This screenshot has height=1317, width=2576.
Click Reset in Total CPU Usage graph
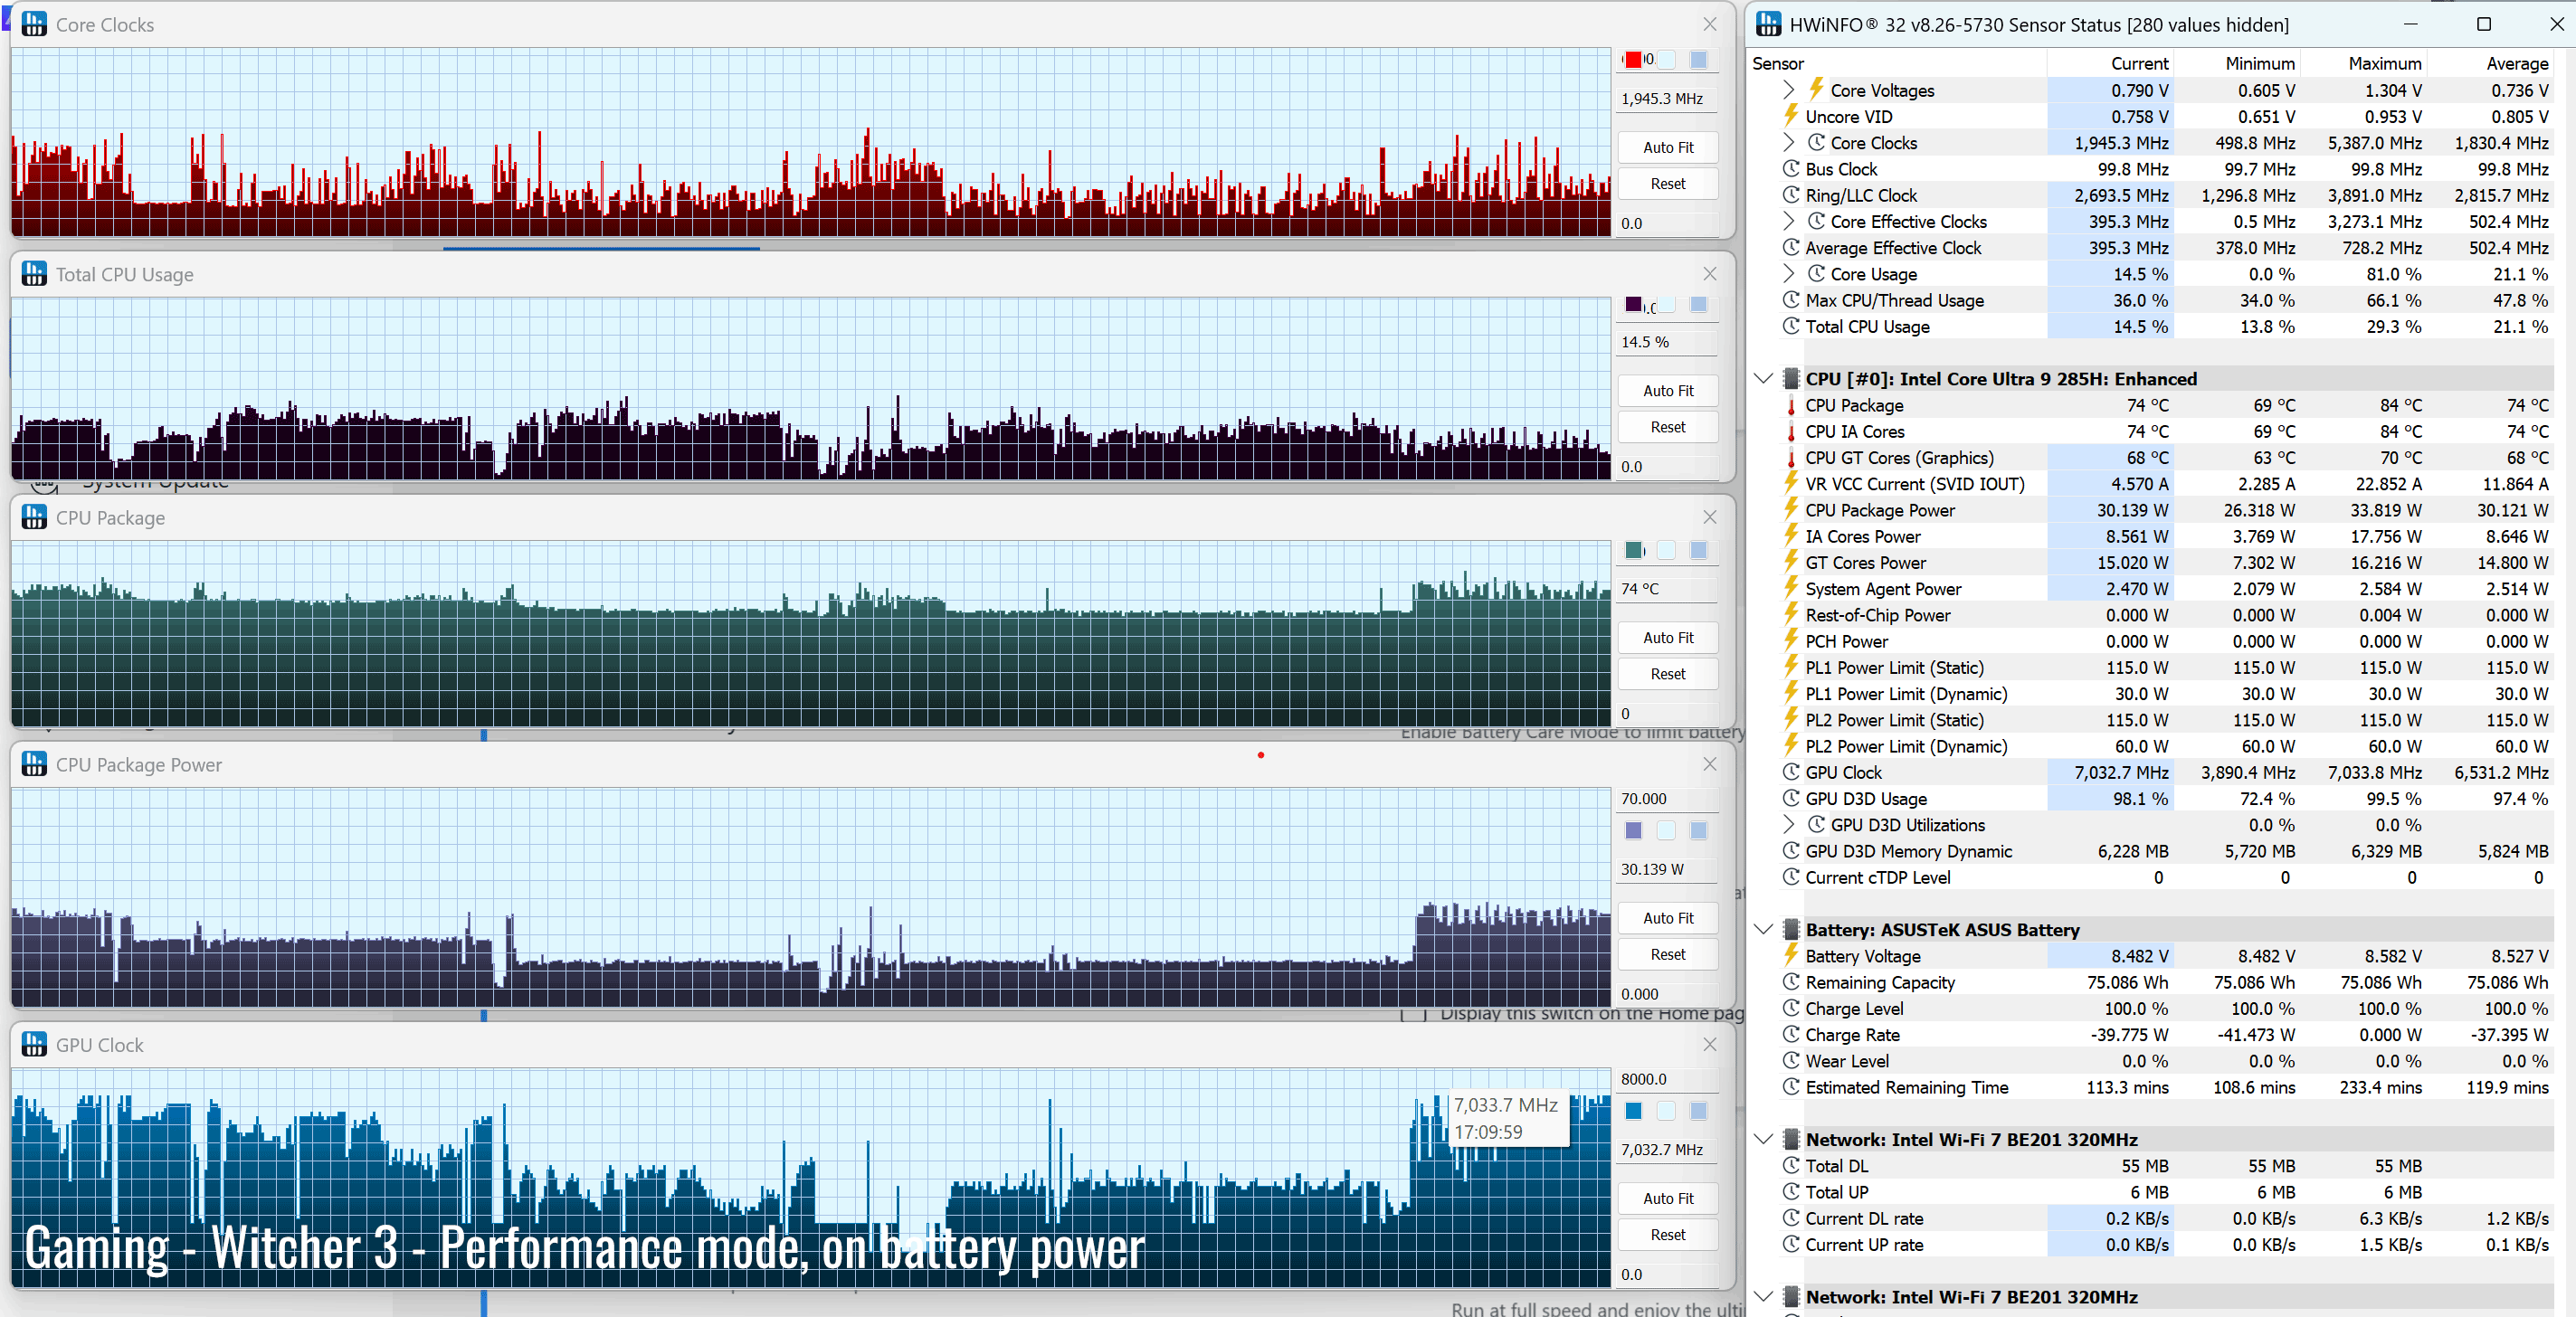coord(1667,427)
